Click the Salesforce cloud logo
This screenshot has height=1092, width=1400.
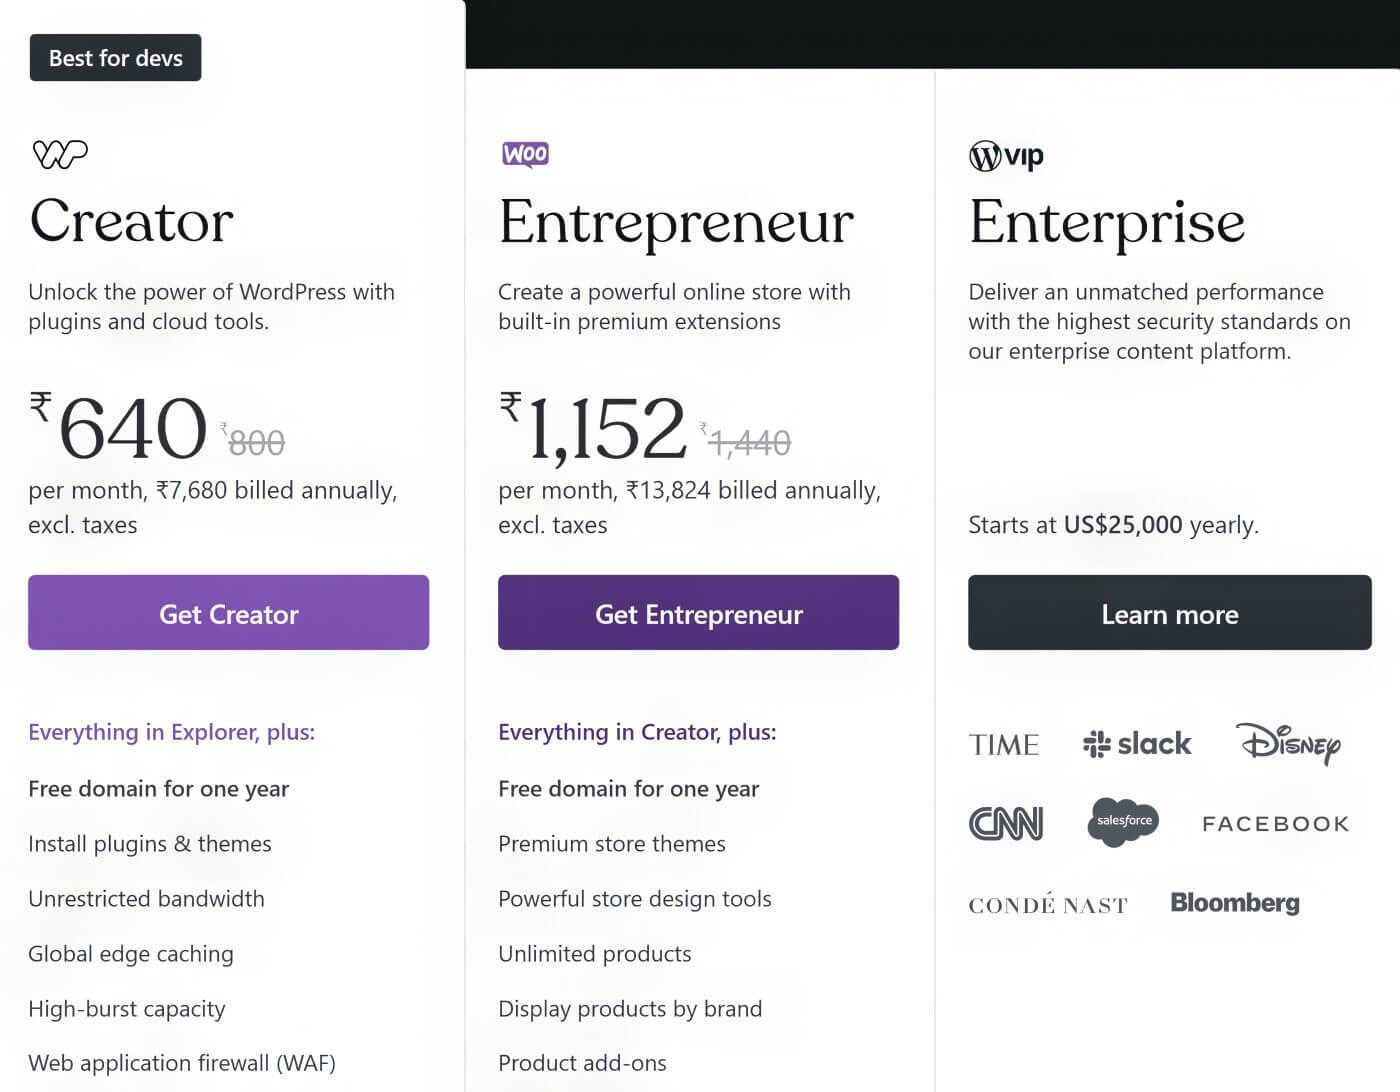(x=1121, y=820)
